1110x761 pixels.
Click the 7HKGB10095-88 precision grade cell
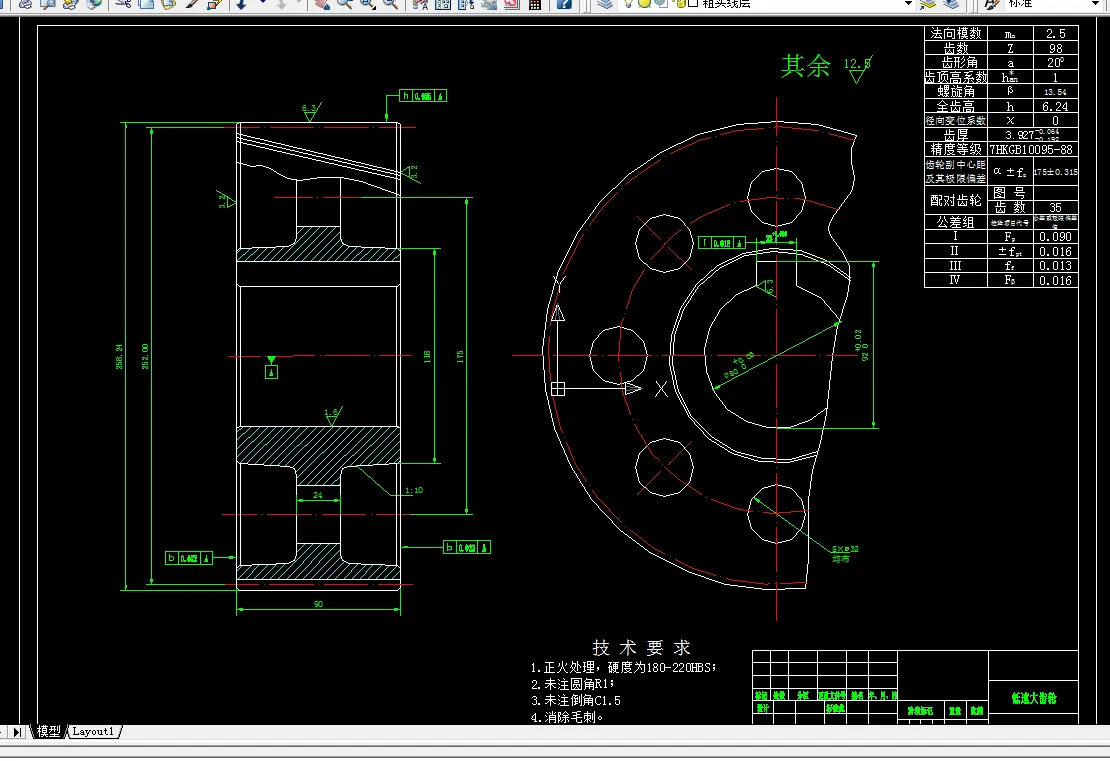[x=1031, y=149]
